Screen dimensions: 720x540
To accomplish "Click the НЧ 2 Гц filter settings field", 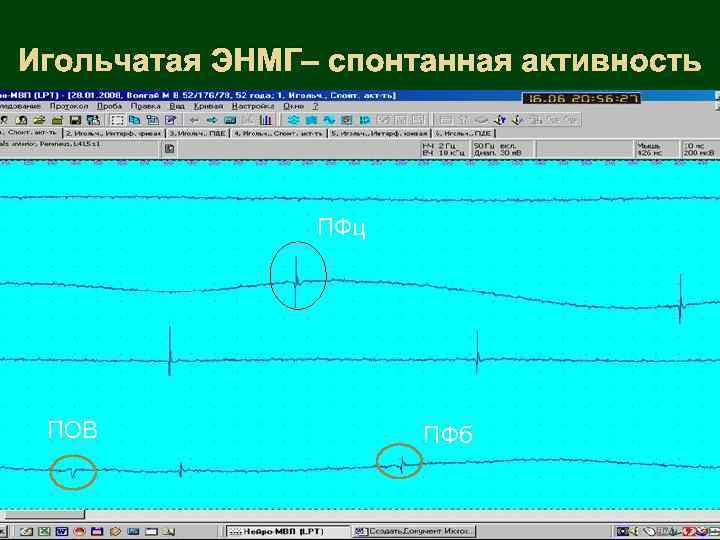I will click(444, 149).
